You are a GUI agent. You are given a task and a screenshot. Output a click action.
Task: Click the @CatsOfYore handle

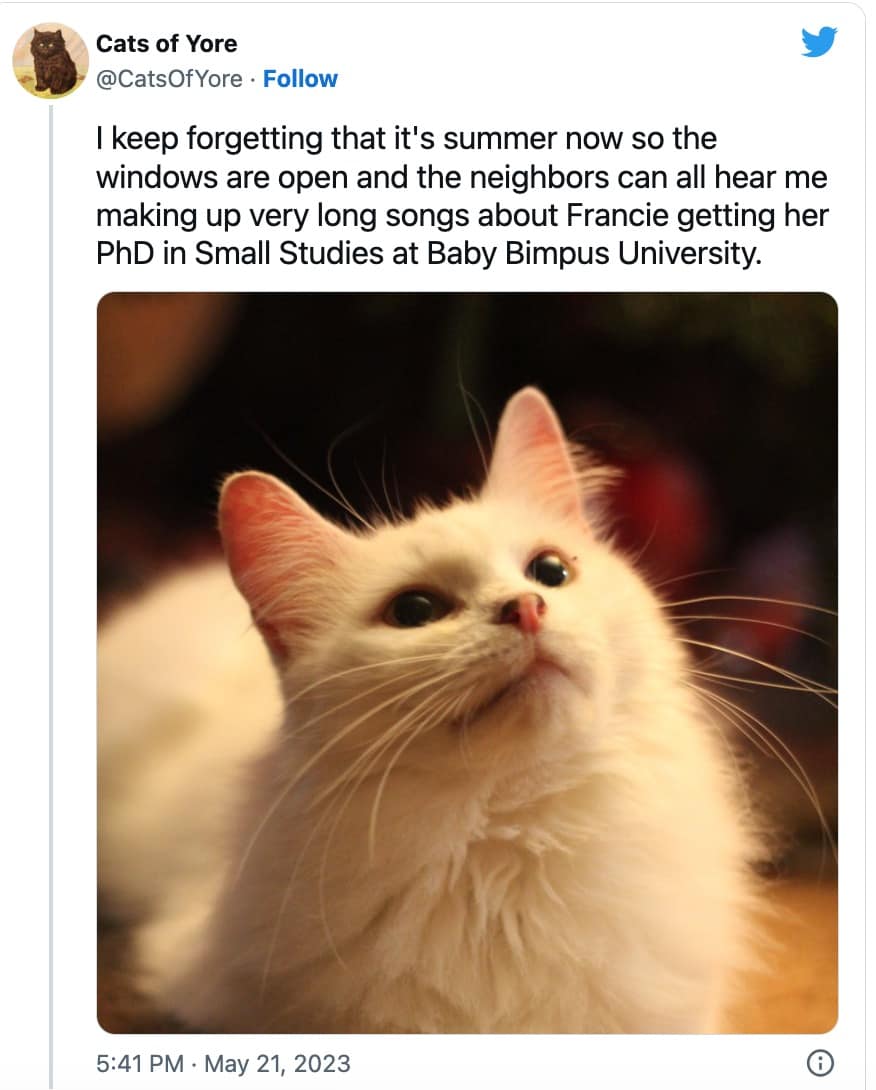[169, 79]
